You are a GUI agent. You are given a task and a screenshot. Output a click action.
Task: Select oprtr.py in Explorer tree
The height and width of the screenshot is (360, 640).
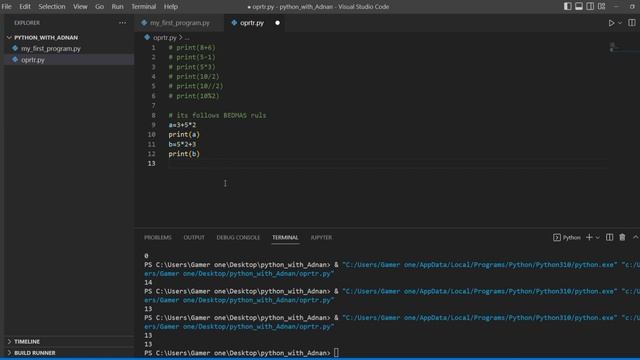(33, 60)
